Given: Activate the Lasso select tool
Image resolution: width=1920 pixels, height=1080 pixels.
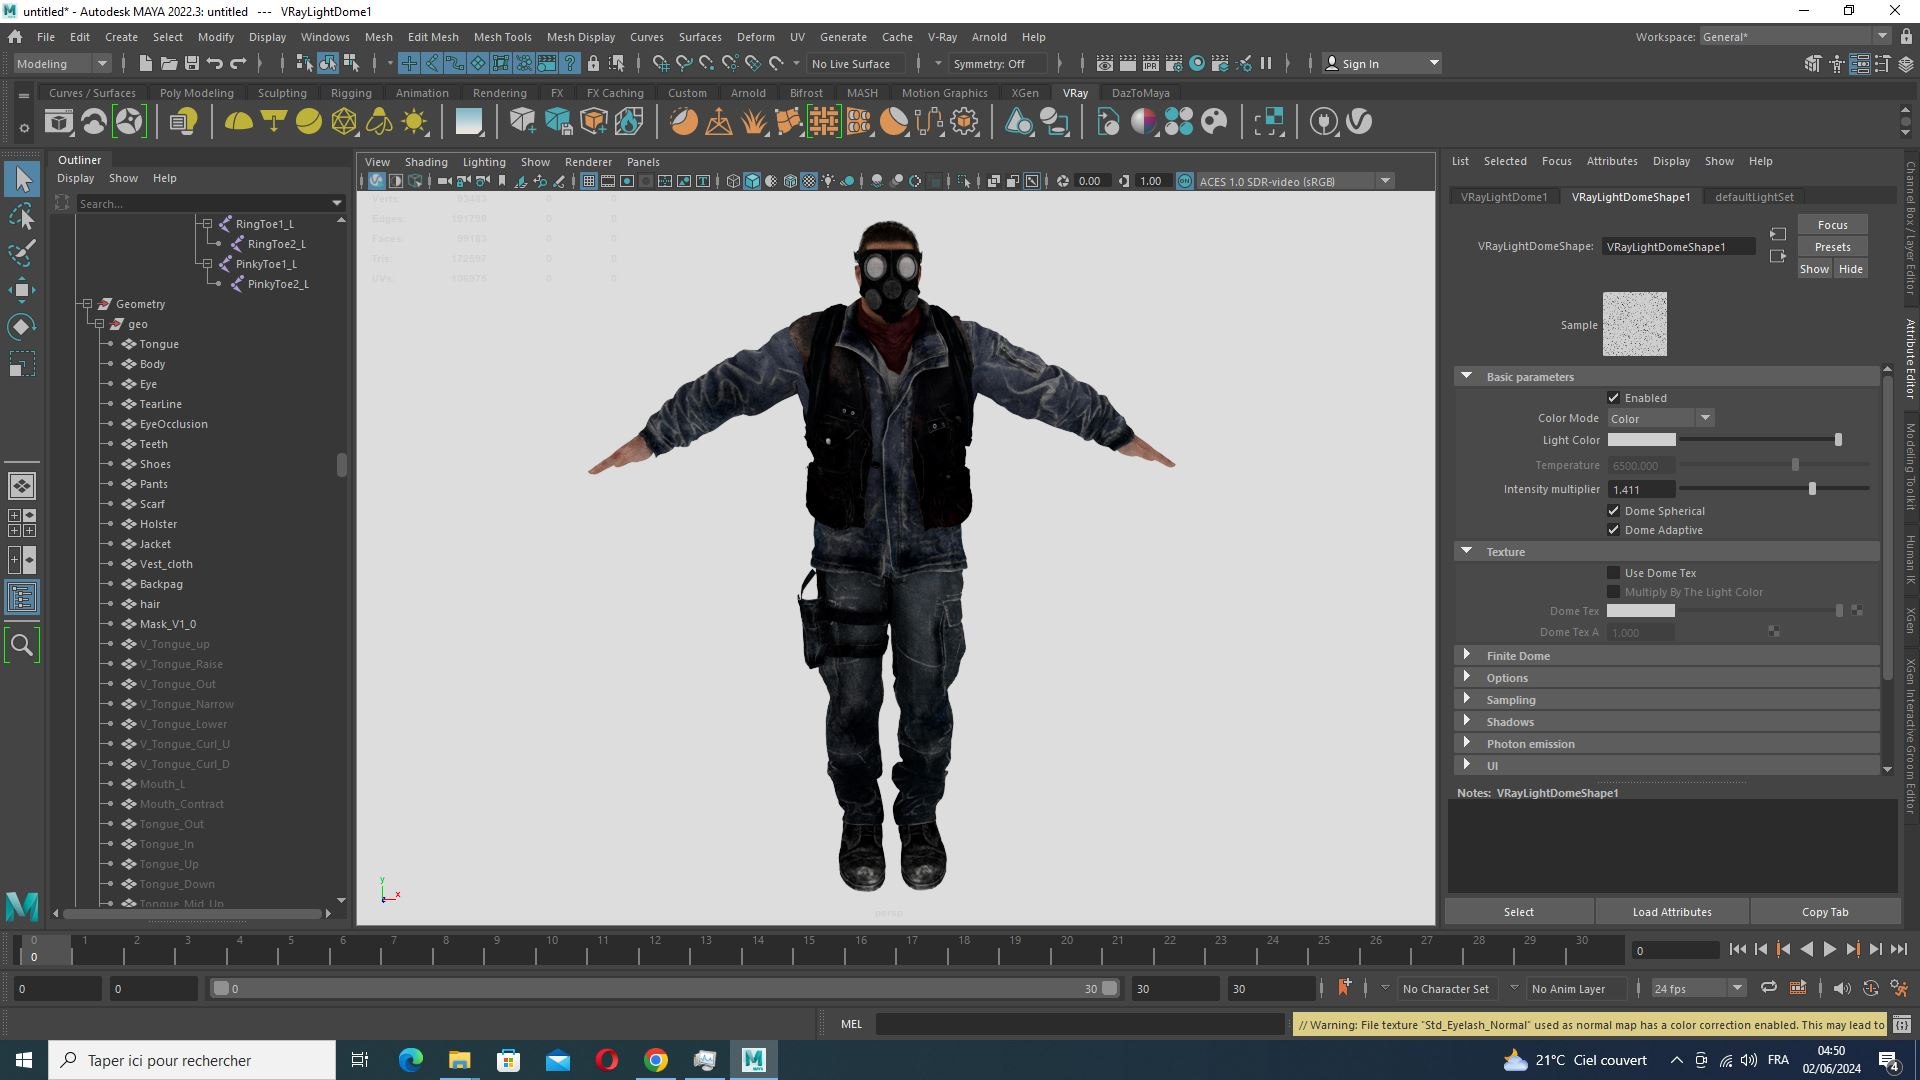Looking at the screenshot, I should (22, 217).
